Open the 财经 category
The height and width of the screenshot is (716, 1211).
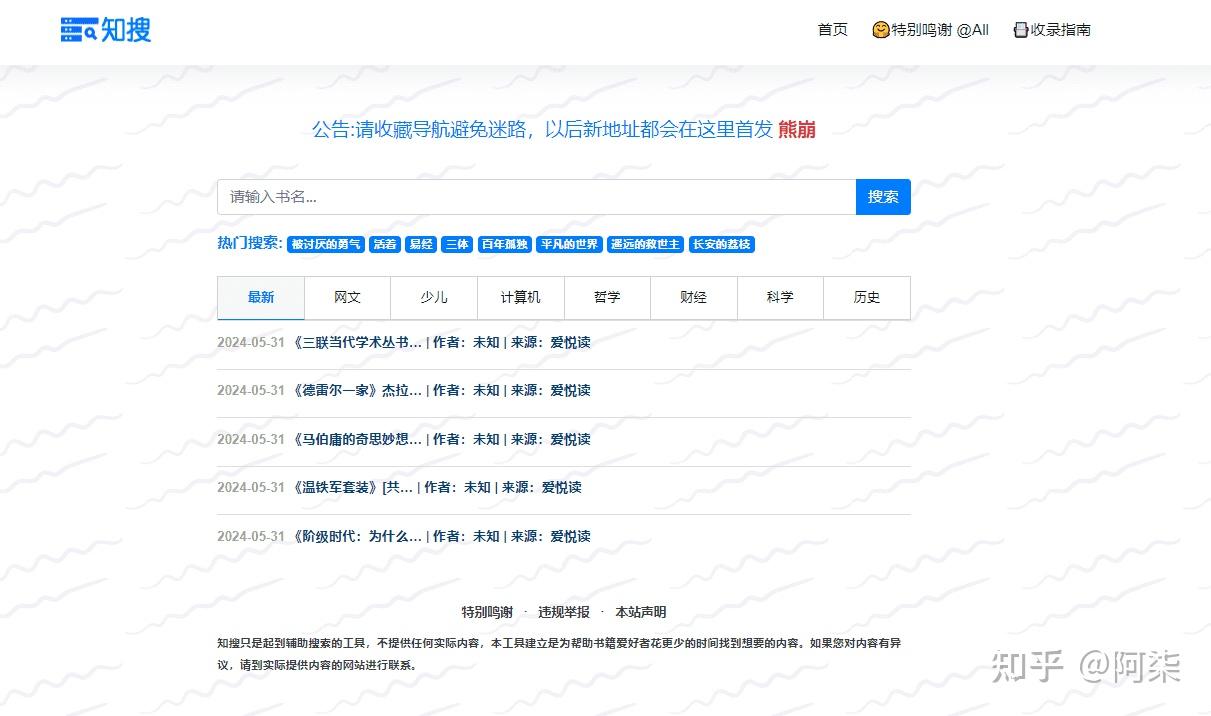point(694,297)
